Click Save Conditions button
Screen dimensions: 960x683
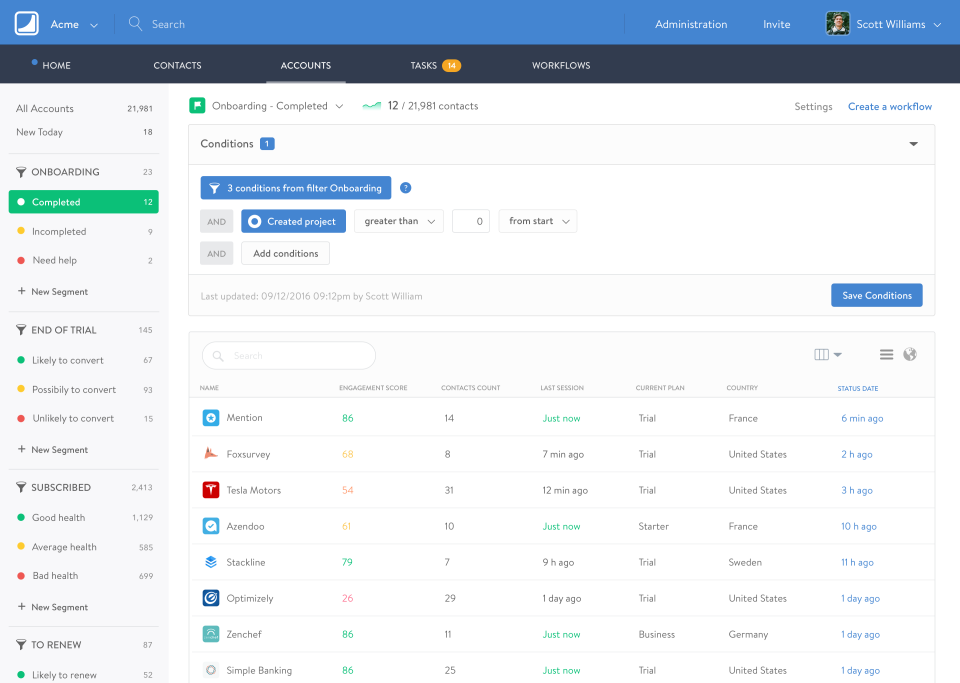click(x=877, y=295)
